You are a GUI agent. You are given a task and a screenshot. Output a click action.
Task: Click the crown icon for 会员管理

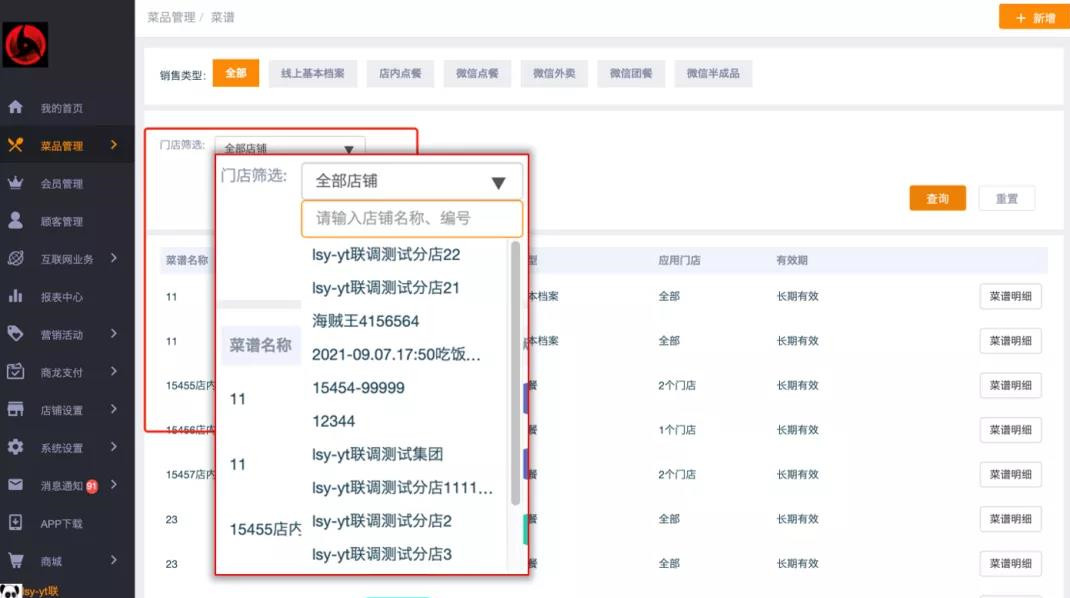tap(15, 183)
